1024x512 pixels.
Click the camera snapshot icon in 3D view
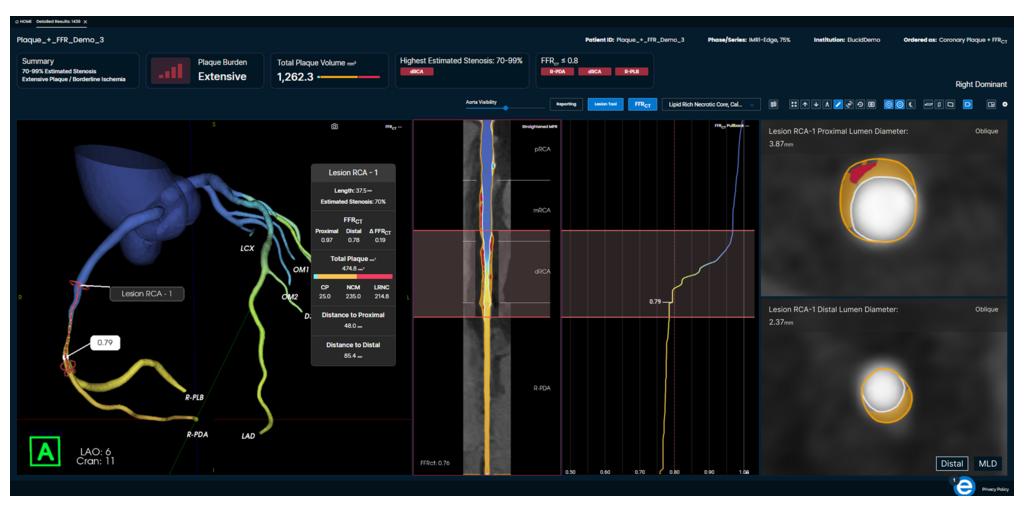(334, 127)
